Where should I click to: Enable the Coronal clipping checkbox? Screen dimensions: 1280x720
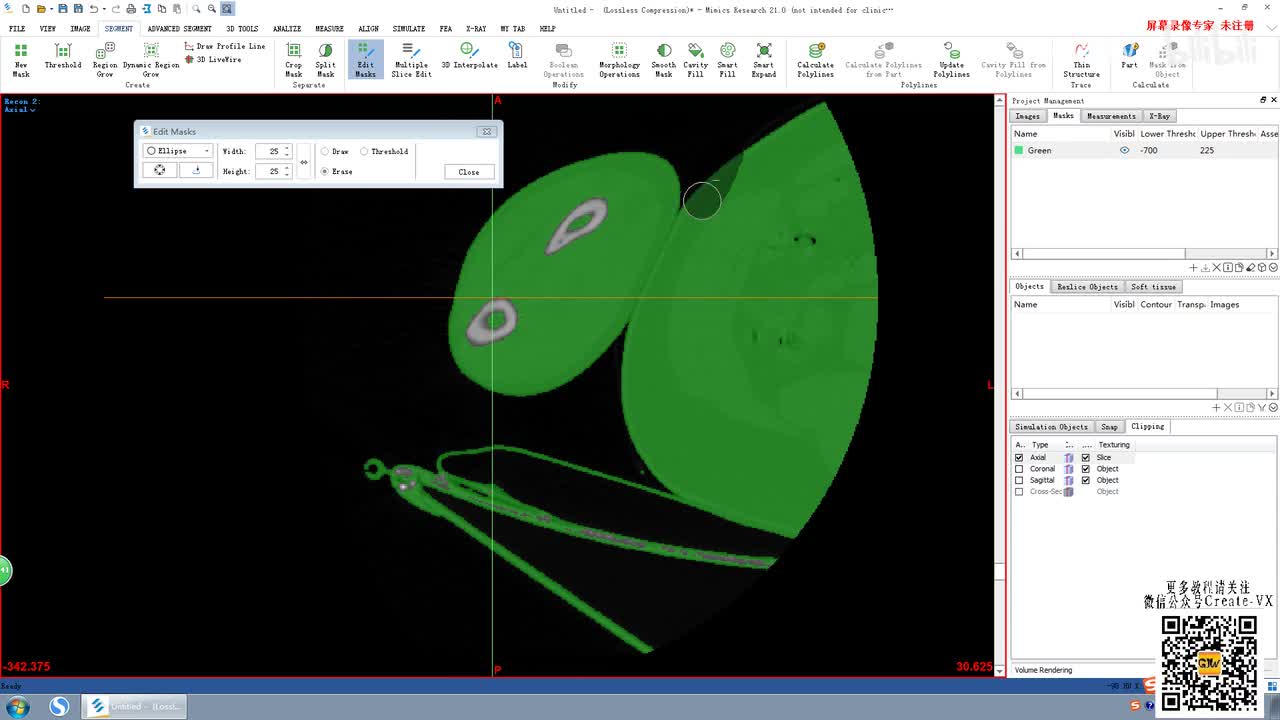coord(1019,469)
